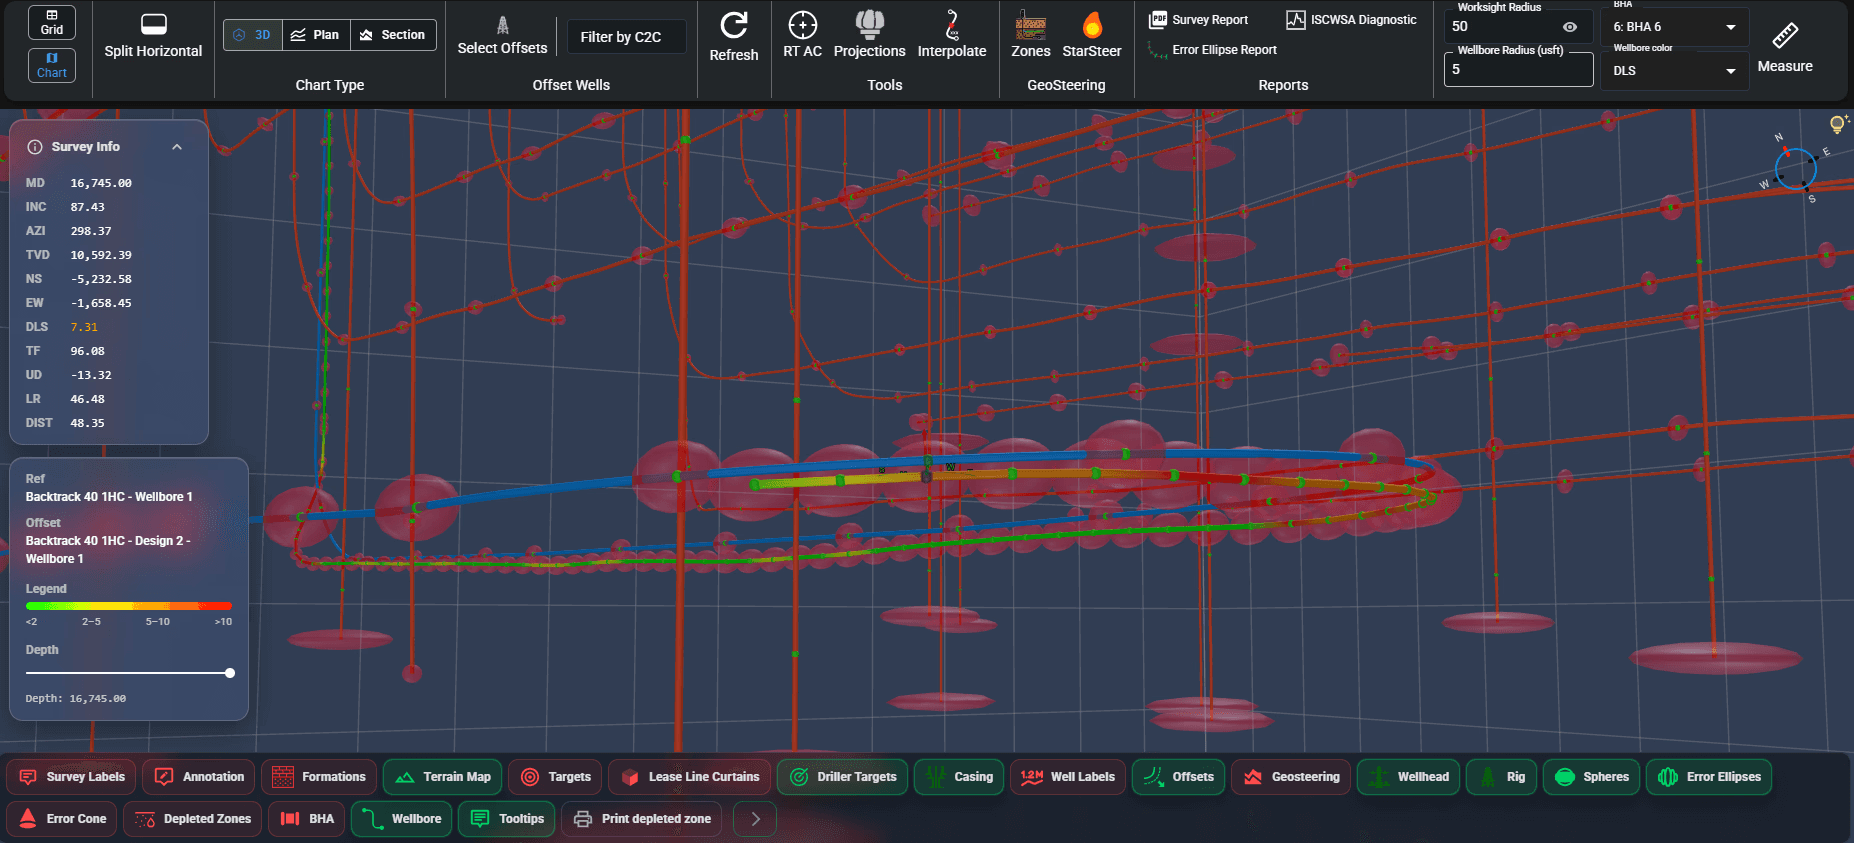Select Offset wellbore Design 2 text
The height and width of the screenshot is (843, 1854).
pos(108,550)
